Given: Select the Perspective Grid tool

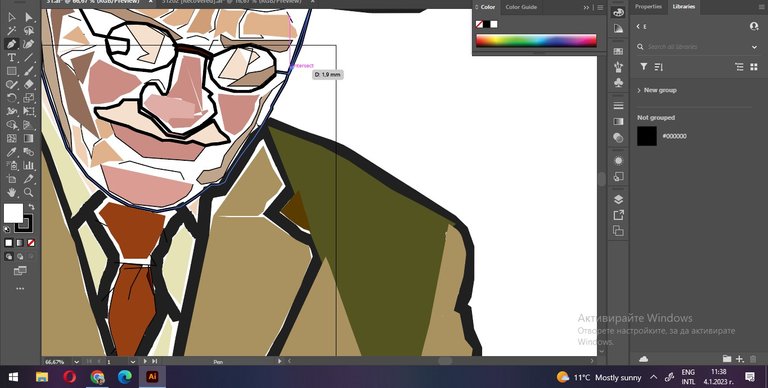Looking at the screenshot, I should [29, 125].
